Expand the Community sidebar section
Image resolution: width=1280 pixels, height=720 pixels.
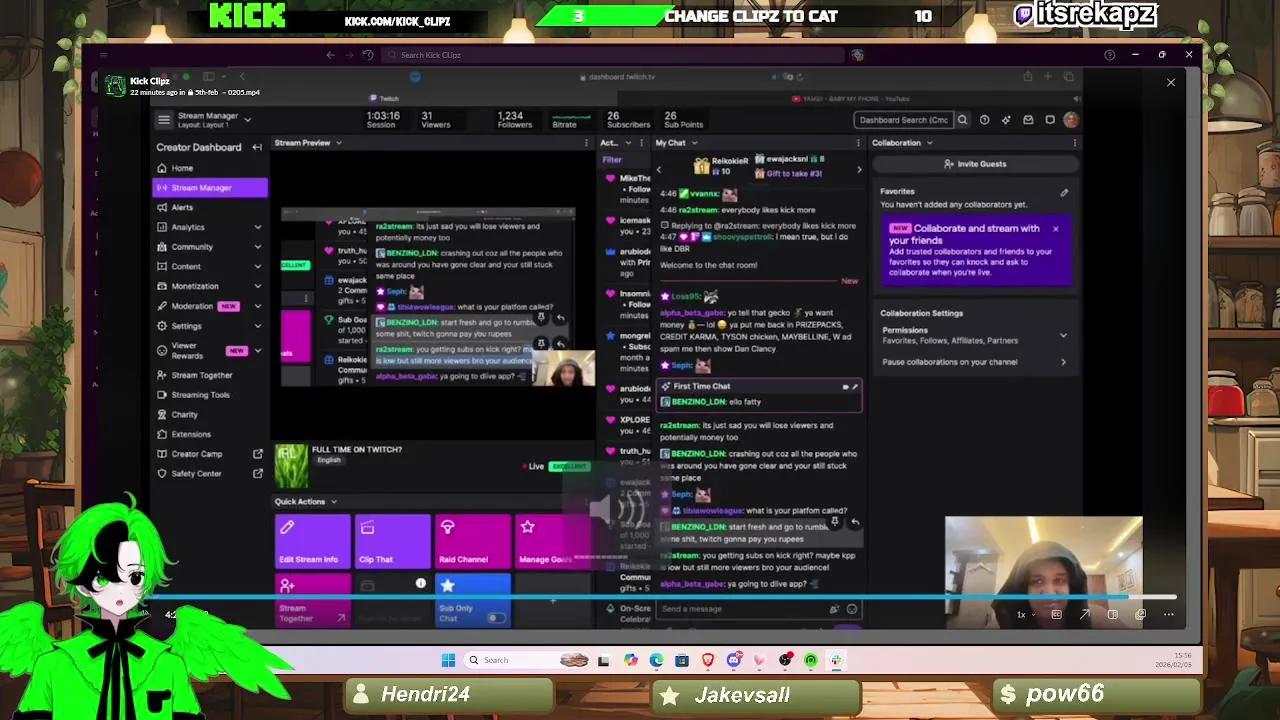tap(257, 247)
